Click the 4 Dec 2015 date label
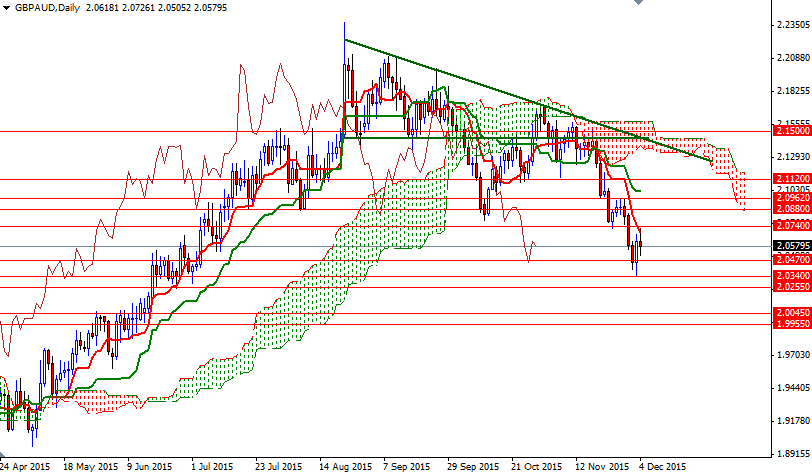The height and width of the screenshot is (474, 812). tap(662, 467)
